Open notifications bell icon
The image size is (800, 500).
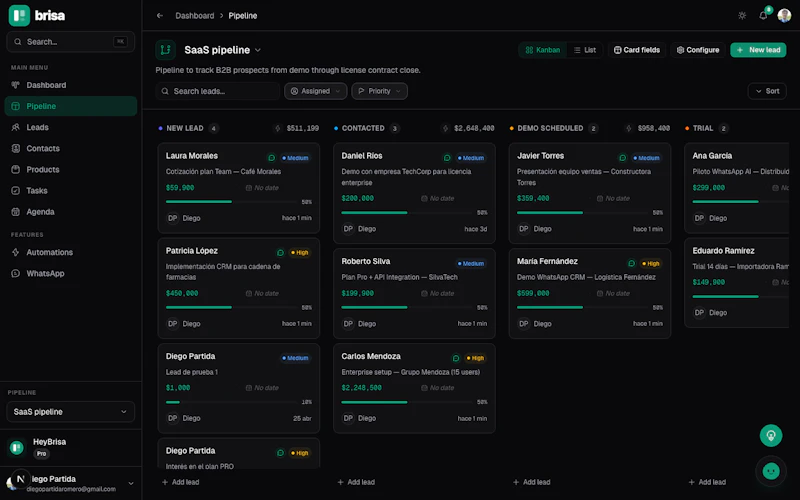click(763, 16)
